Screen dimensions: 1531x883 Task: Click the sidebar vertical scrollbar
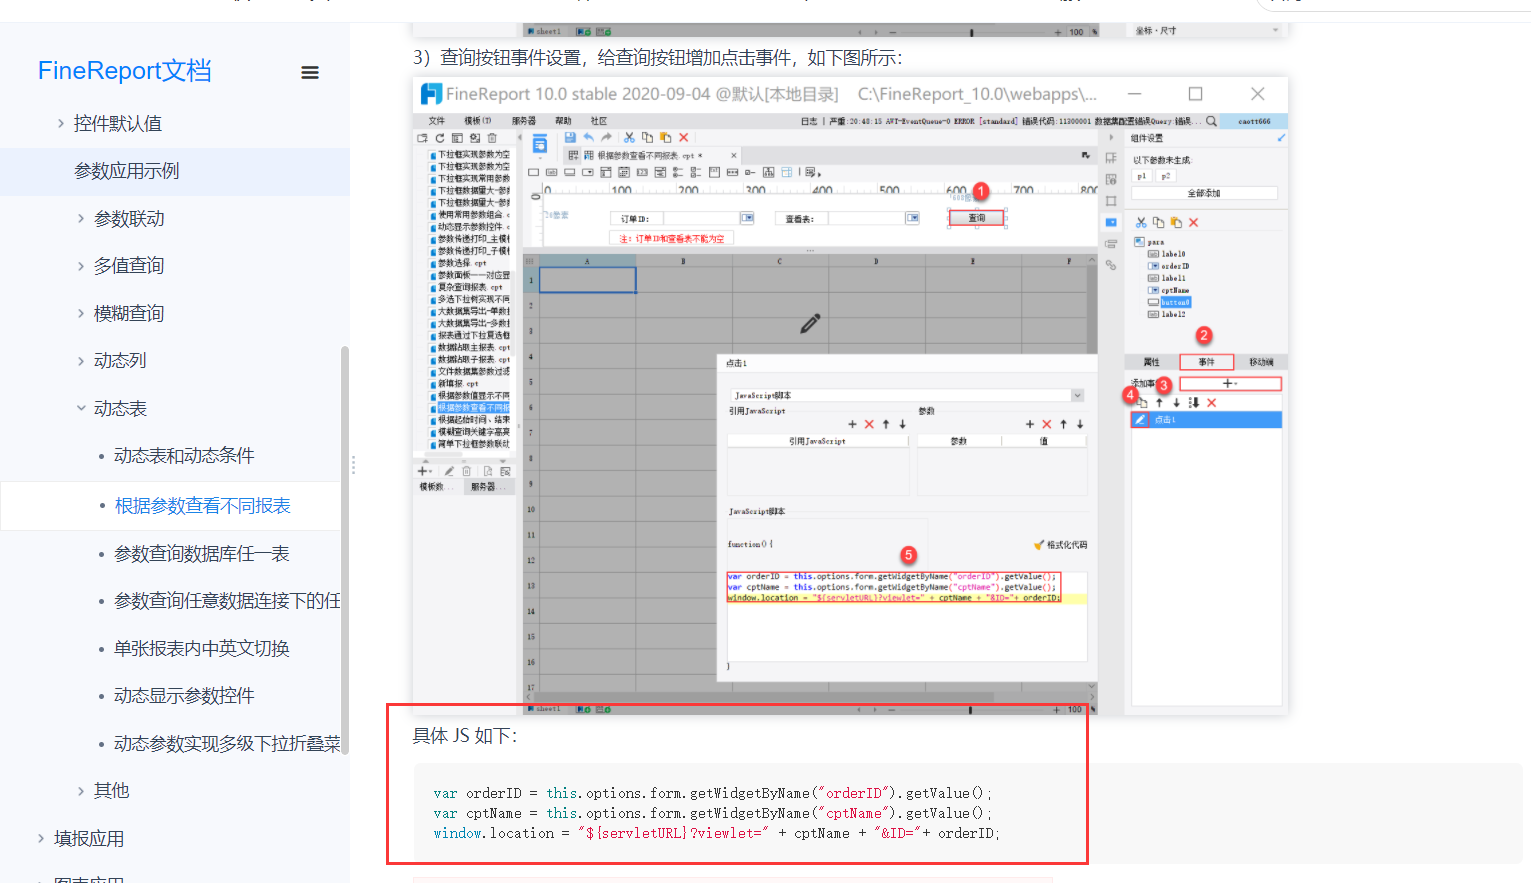coord(345,550)
